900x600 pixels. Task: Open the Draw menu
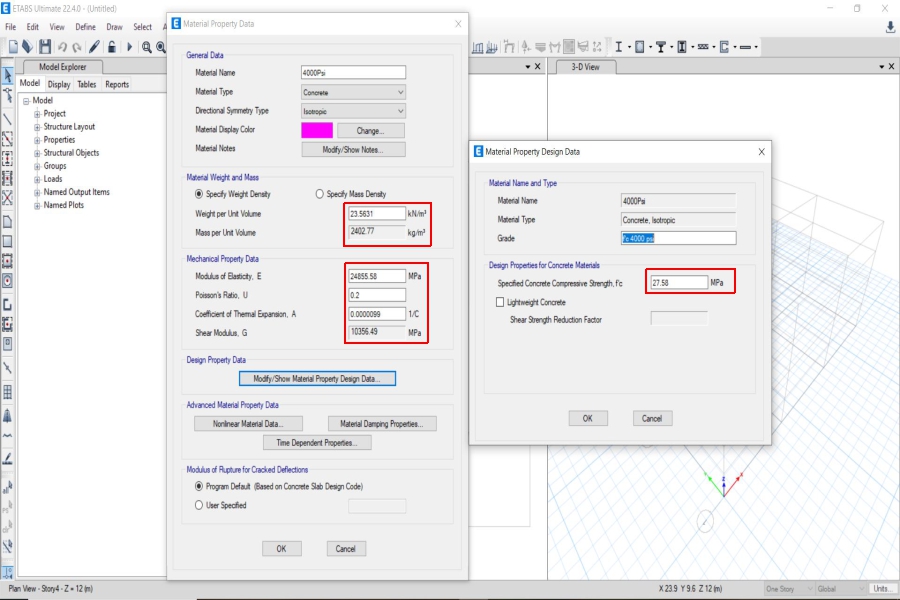(x=114, y=27)
